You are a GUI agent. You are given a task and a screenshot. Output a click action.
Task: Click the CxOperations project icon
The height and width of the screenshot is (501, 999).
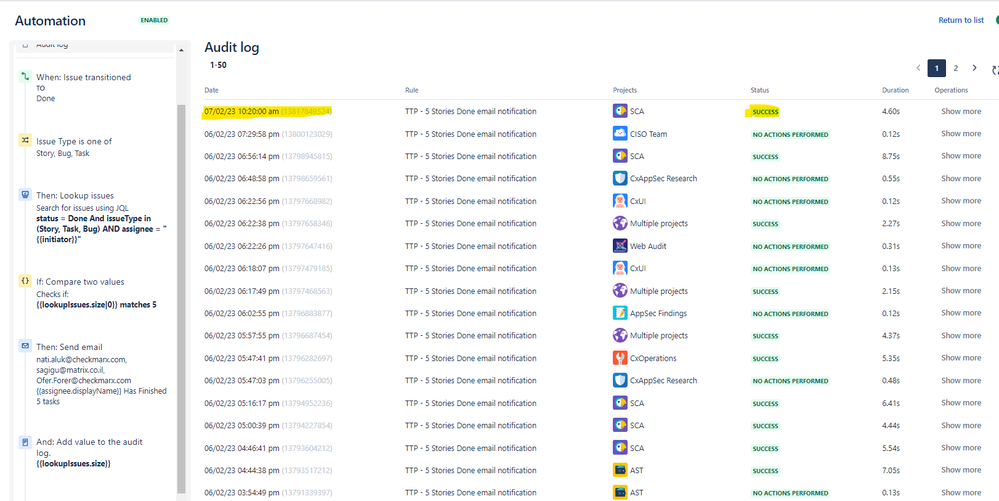pyautogui.click(x=620, y=358)
